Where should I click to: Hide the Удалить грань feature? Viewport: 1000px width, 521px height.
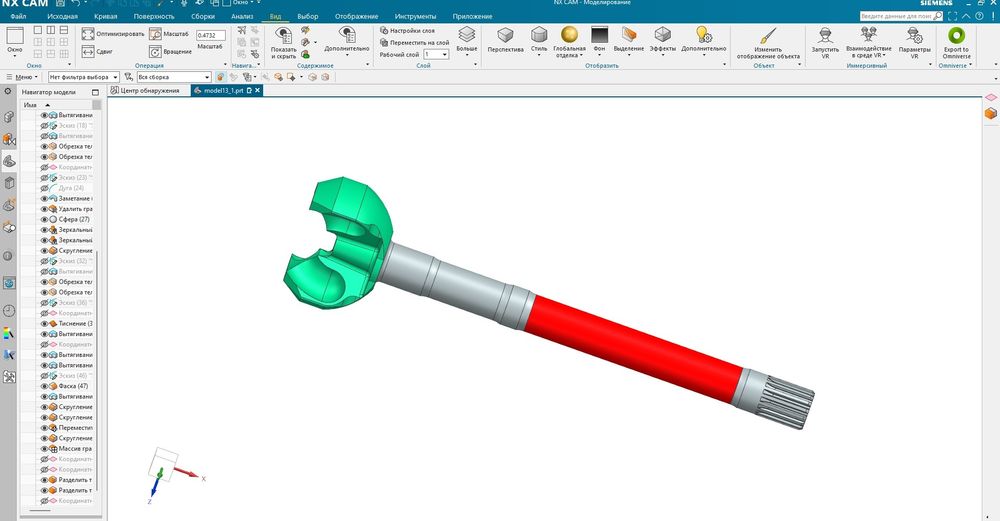(x=45, y=209)
